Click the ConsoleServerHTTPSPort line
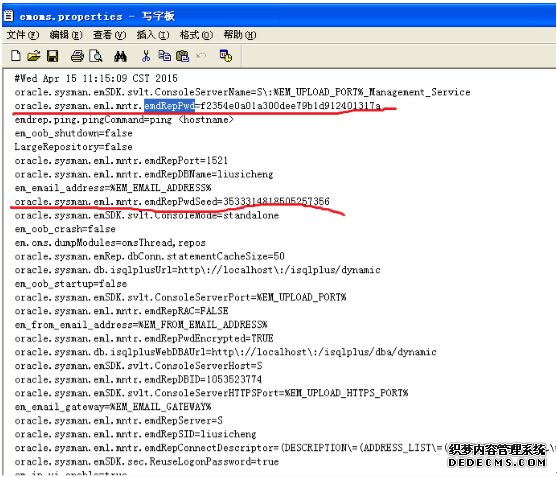The image size is (557, 477). (x=211, y=393)
